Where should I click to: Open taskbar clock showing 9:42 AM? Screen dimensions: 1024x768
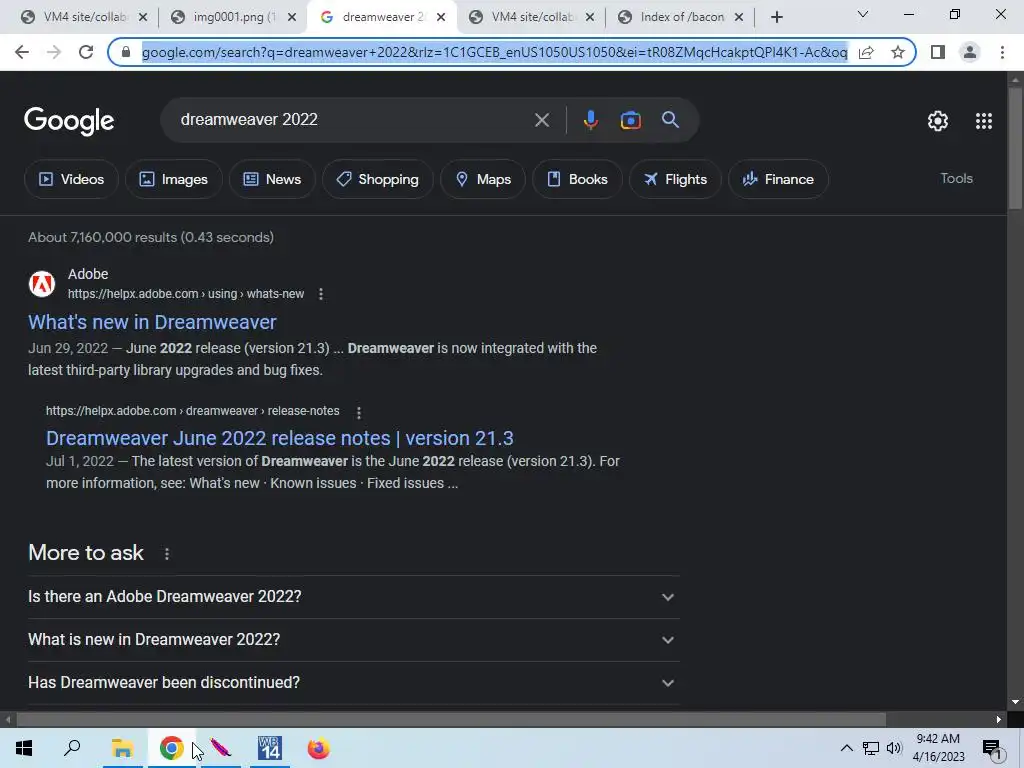[938, 748]
